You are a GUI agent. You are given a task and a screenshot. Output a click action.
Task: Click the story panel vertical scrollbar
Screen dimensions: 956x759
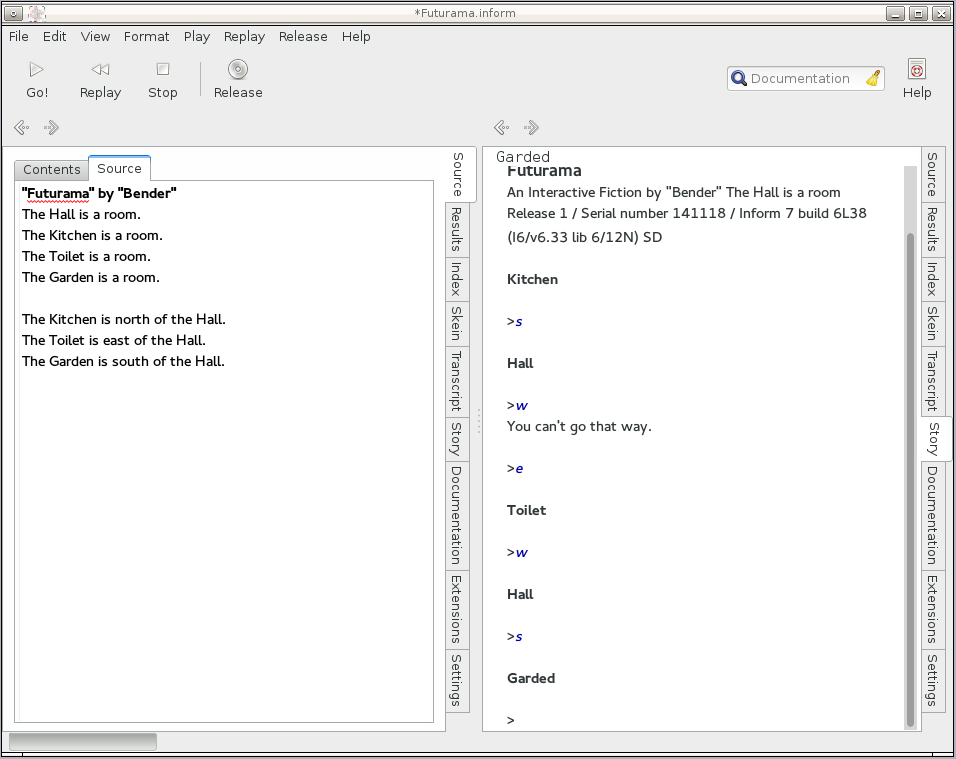910,478
